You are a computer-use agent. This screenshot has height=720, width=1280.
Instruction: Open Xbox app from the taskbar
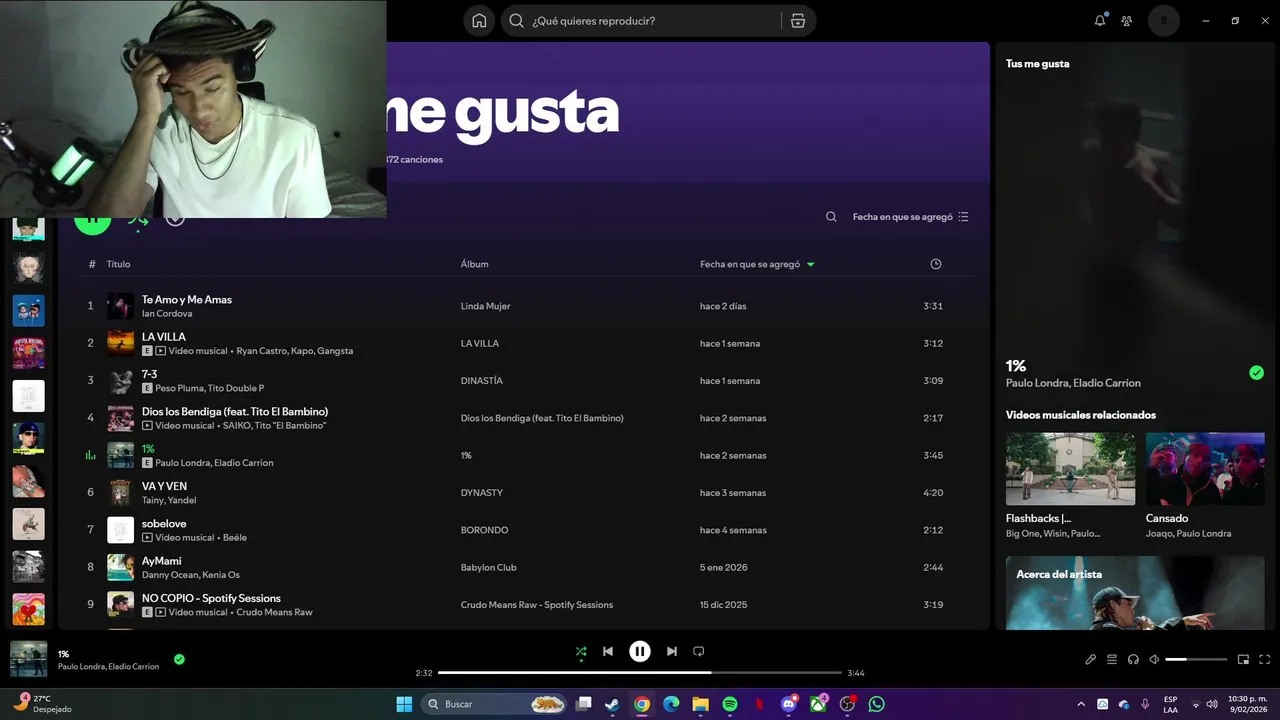click(x=818, y=704)
